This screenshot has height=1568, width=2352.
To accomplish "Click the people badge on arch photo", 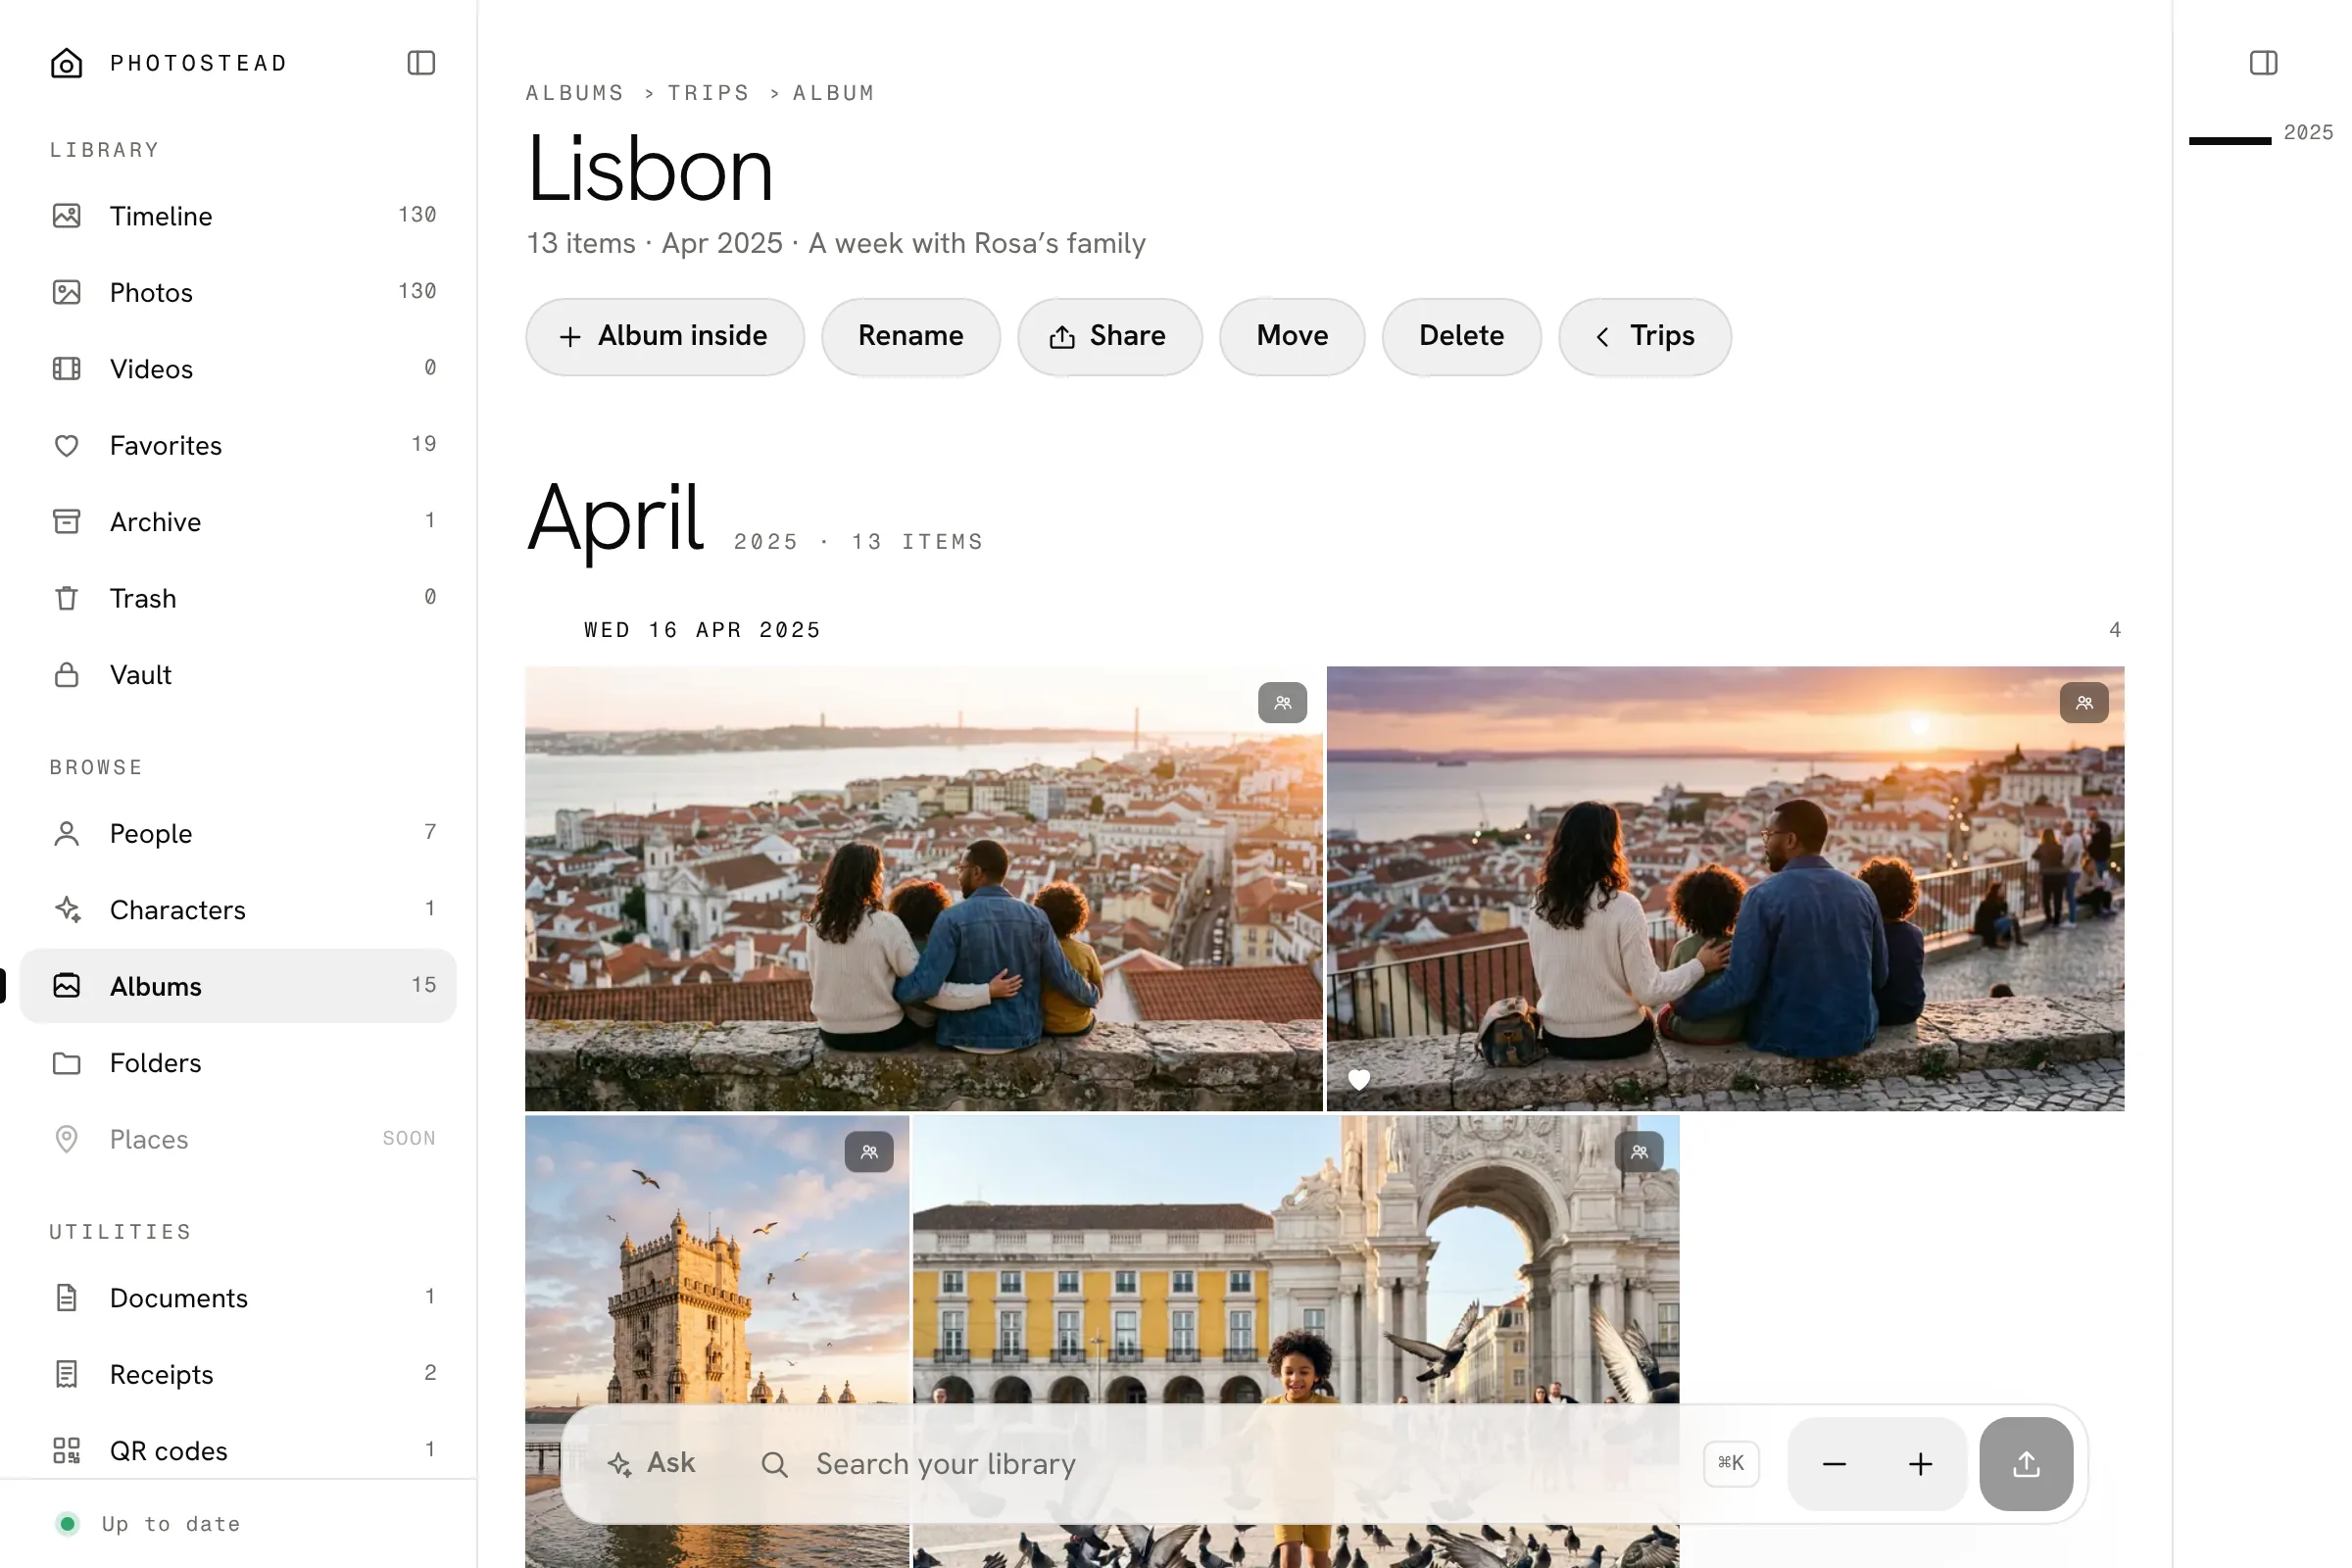I will (x=1639, y=1152).
